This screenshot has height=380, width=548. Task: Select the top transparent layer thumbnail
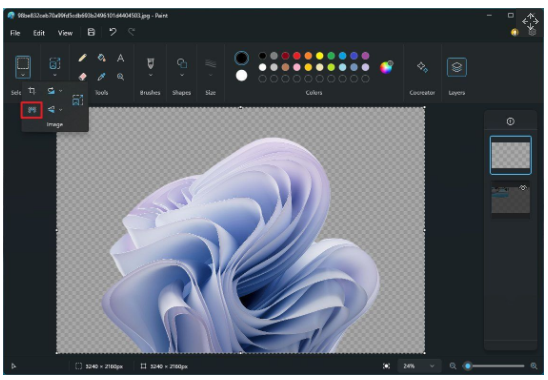[x=511, y=155]
